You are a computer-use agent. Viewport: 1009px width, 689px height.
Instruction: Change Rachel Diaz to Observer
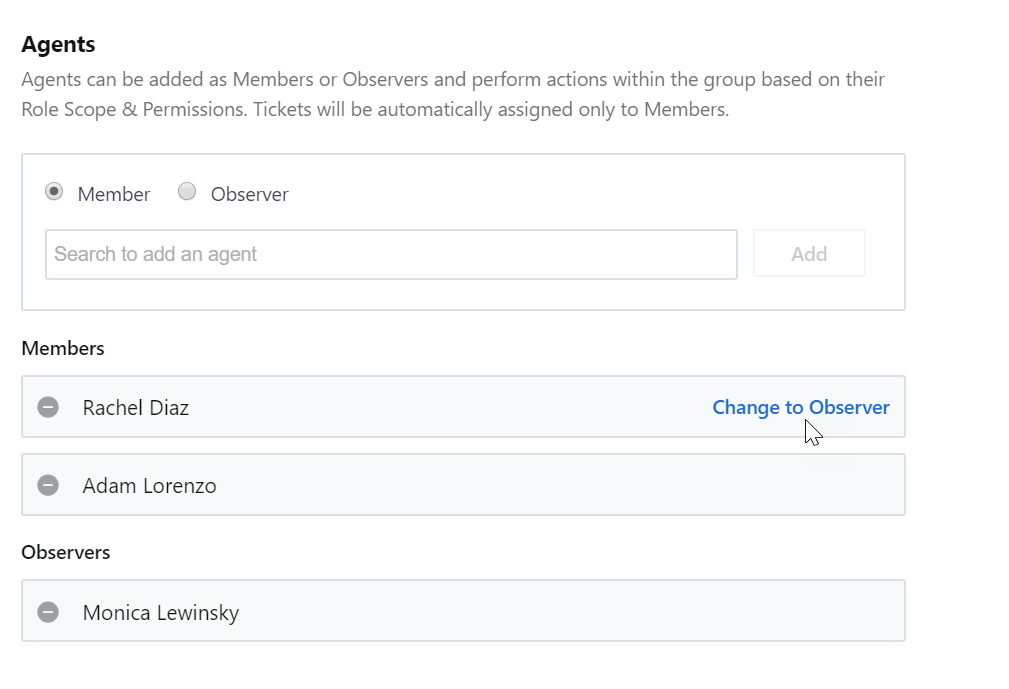coord(801,407)
